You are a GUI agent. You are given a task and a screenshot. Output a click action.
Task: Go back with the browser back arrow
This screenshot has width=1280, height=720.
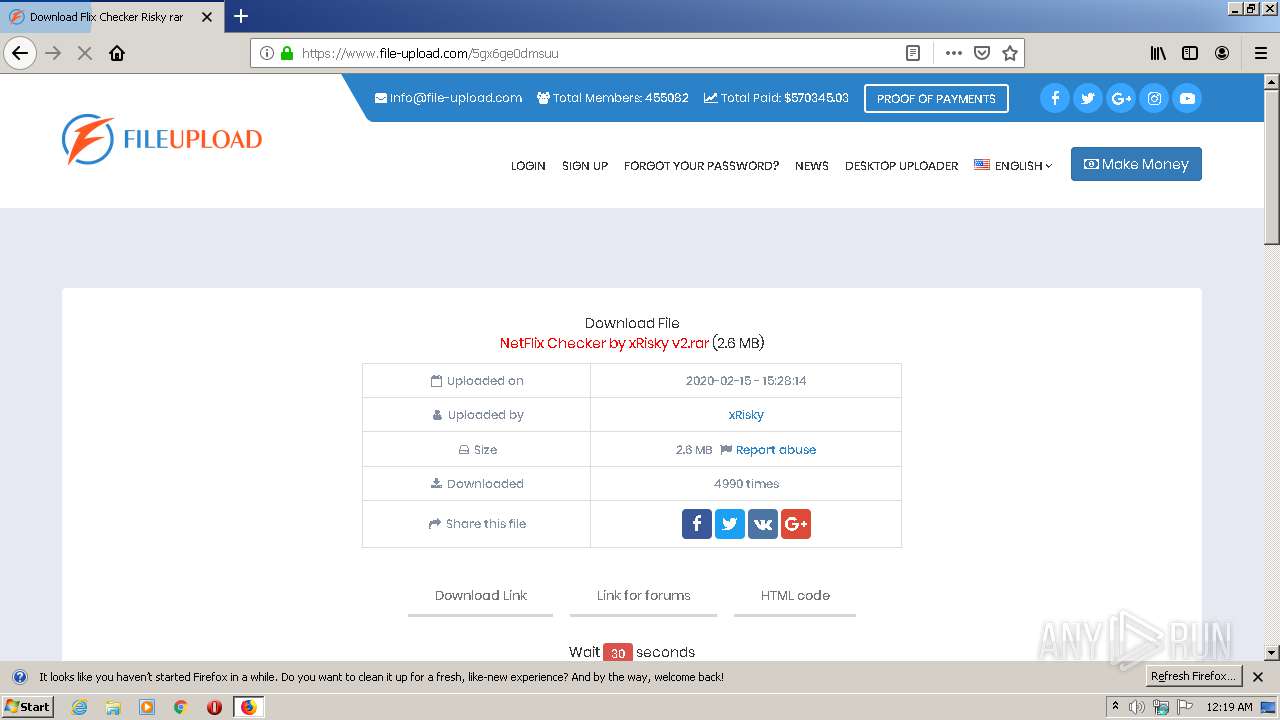(x=20, y=53)
